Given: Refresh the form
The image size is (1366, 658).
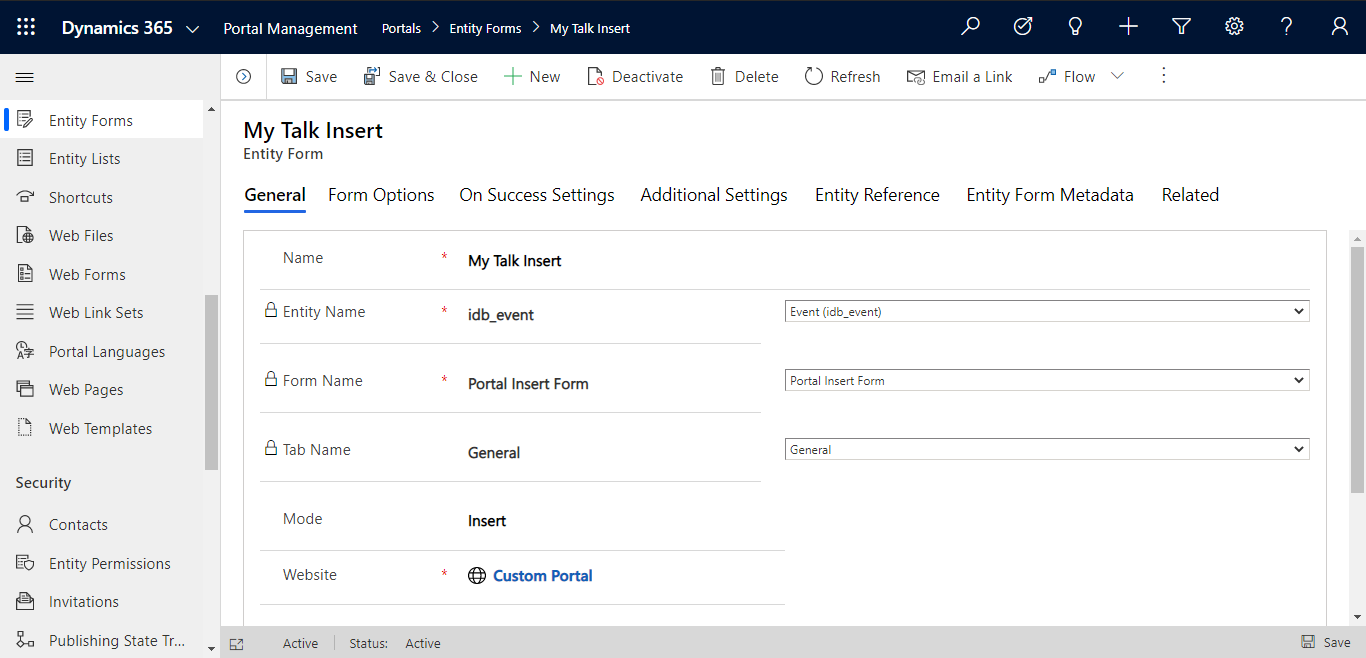Looking at the screenshot, I should (842, 77).
